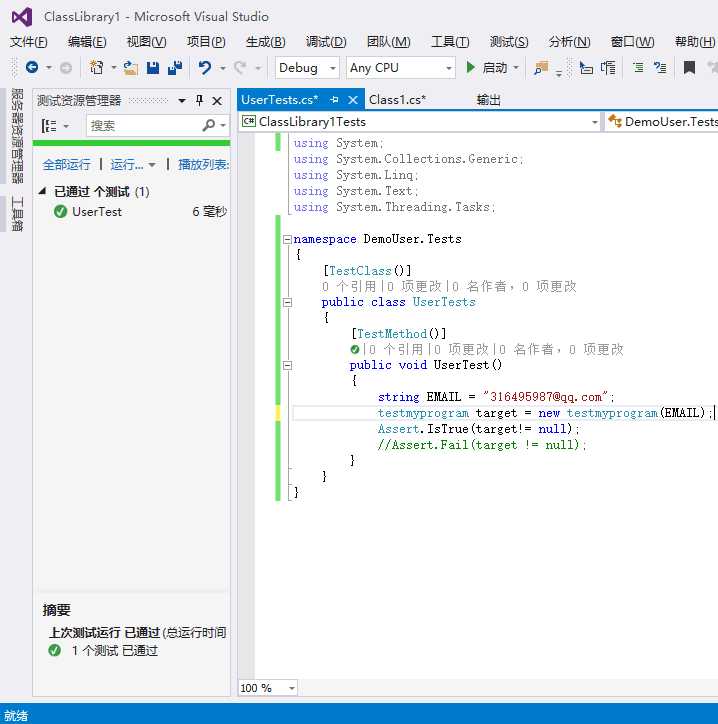Switch to the Class1.cs tab
The width and height of the screenshot is (718, 724).
click(x=397, y=100)
